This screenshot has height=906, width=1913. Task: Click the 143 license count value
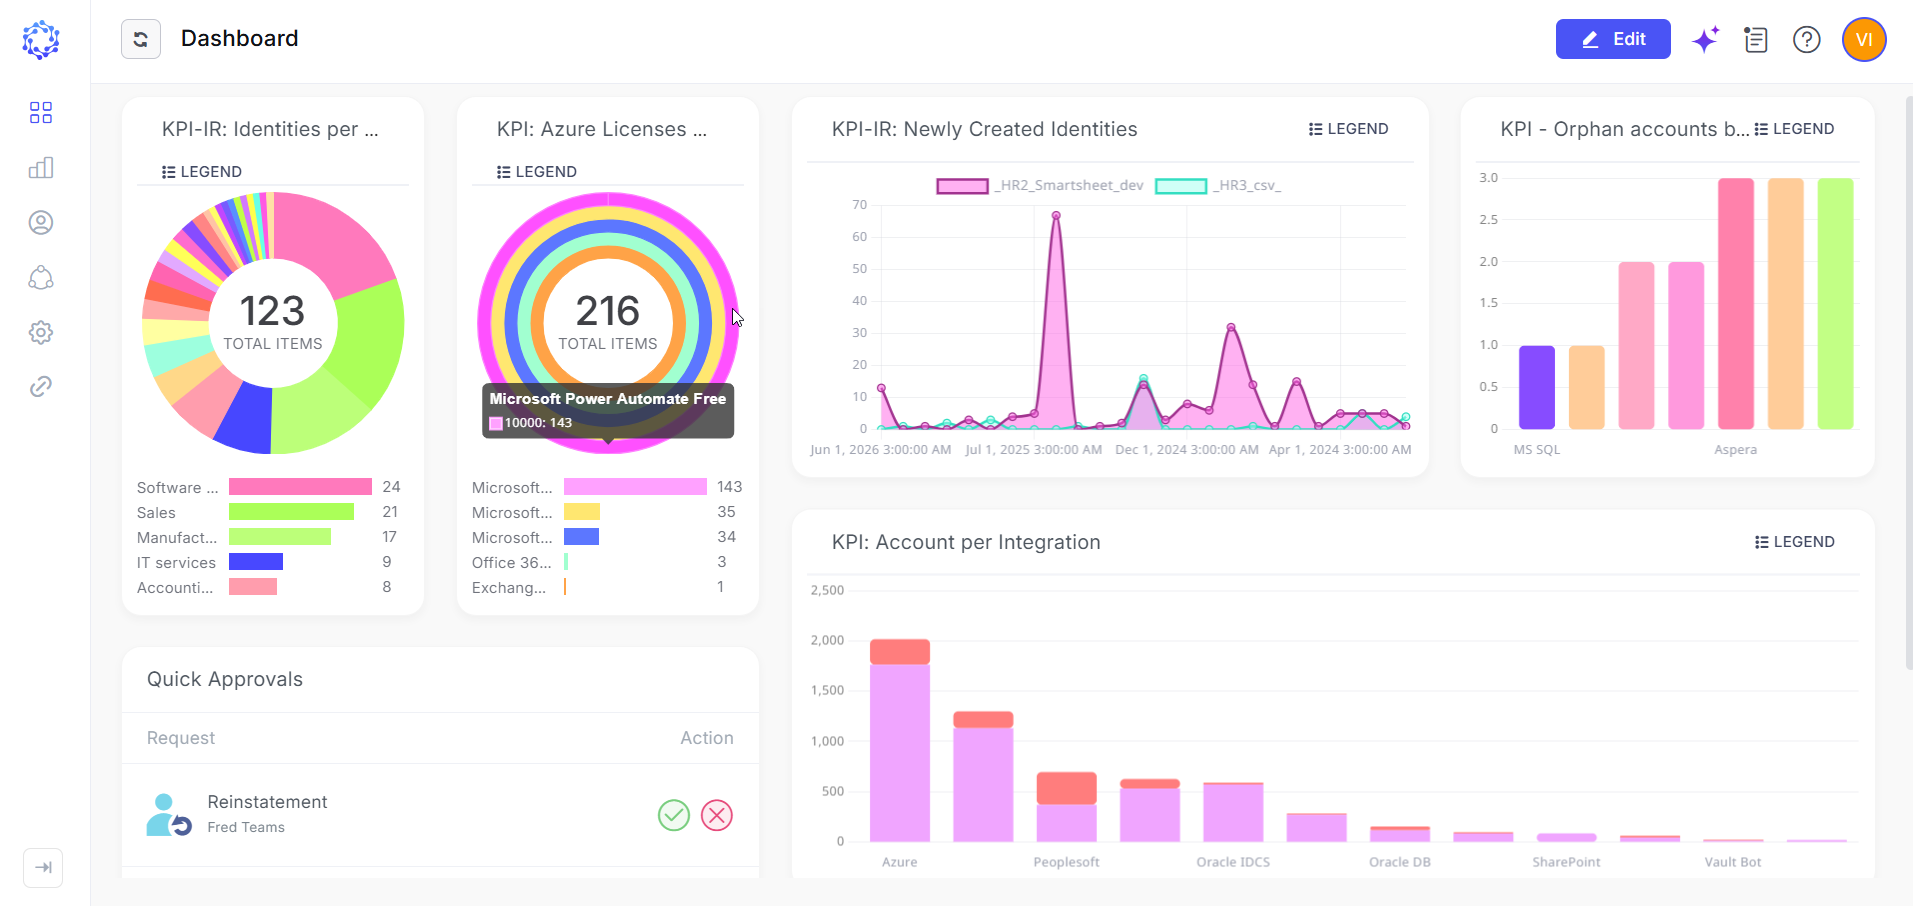click(730, 487)
